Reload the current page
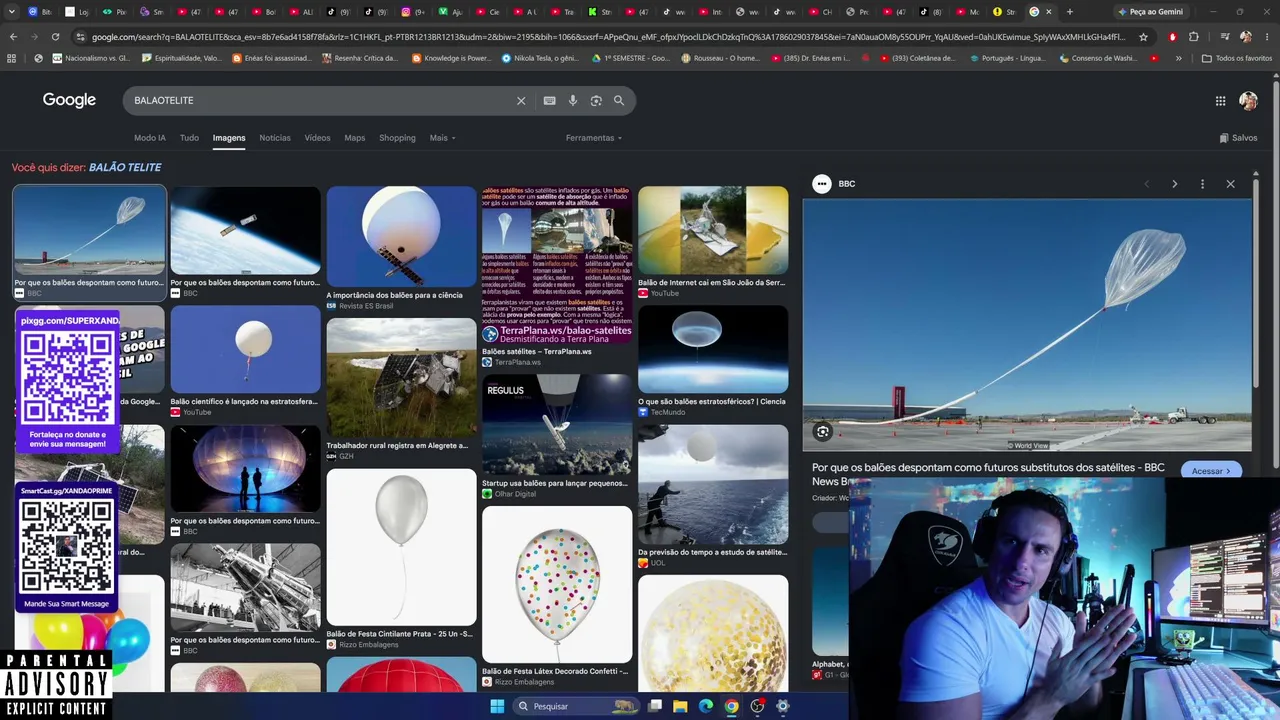Image resolution: width=1280 pixels, height=720 pixels. 55,37
